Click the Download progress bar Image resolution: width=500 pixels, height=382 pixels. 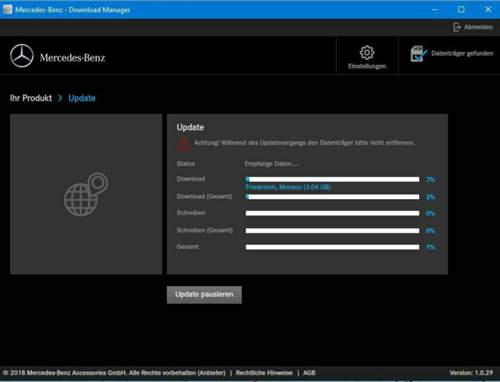click(332, 179)
